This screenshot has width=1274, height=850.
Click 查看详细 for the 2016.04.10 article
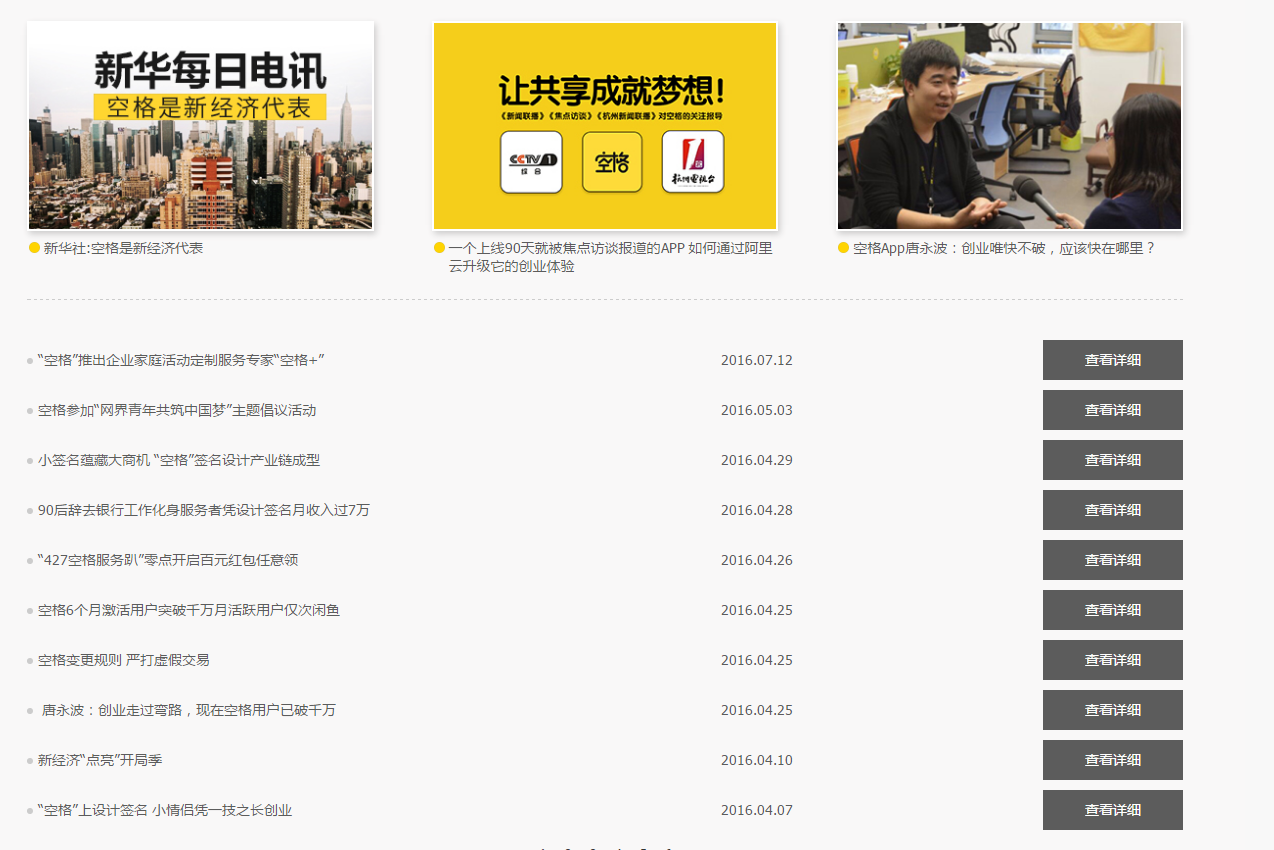click(x=1113, y=760)
